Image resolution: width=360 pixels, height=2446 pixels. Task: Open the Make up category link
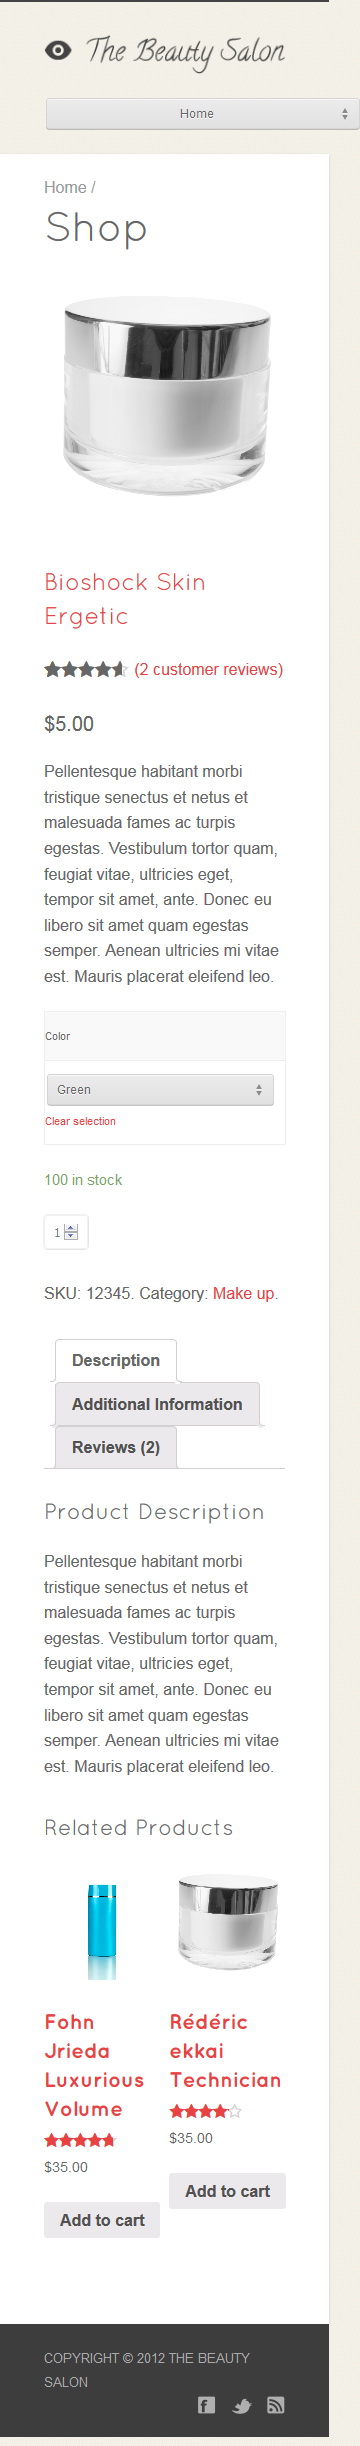pos(244,1293)
